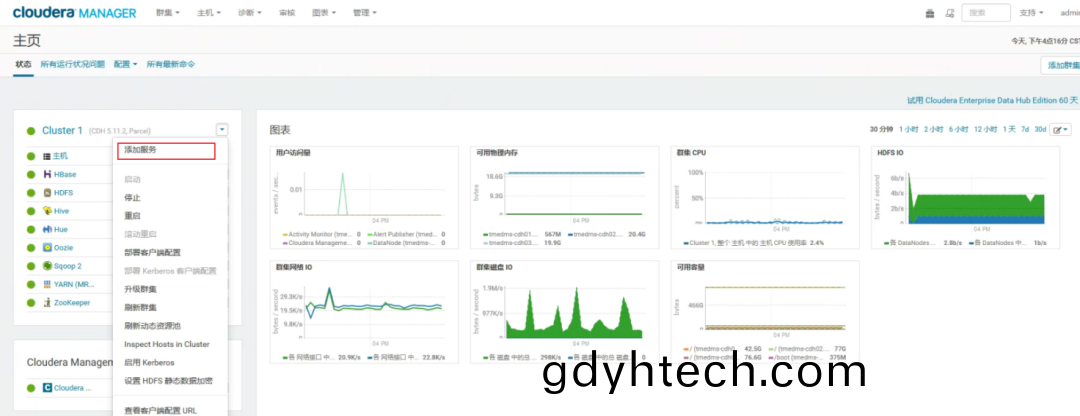Click the green health dot beside HDFS
1080x416 pixels.
pos(31,193)
